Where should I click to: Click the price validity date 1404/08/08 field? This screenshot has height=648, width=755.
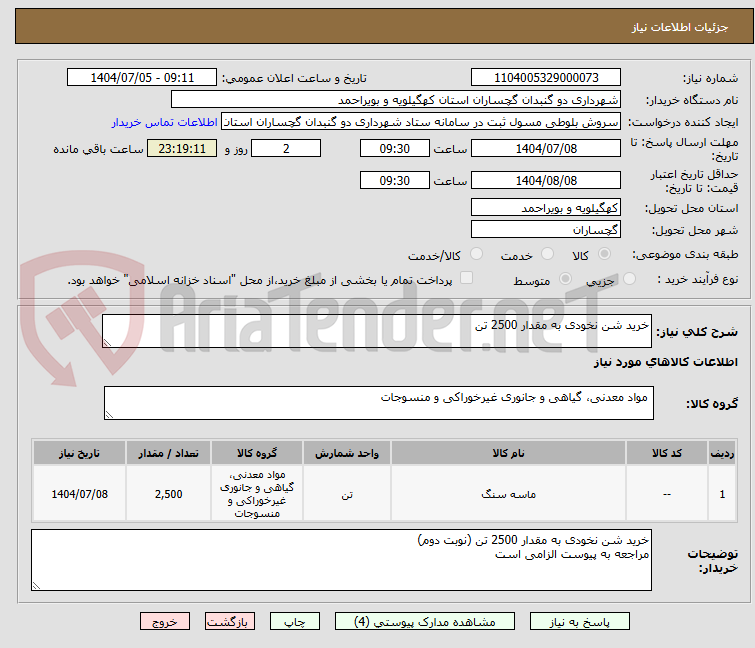pos(546,180)
